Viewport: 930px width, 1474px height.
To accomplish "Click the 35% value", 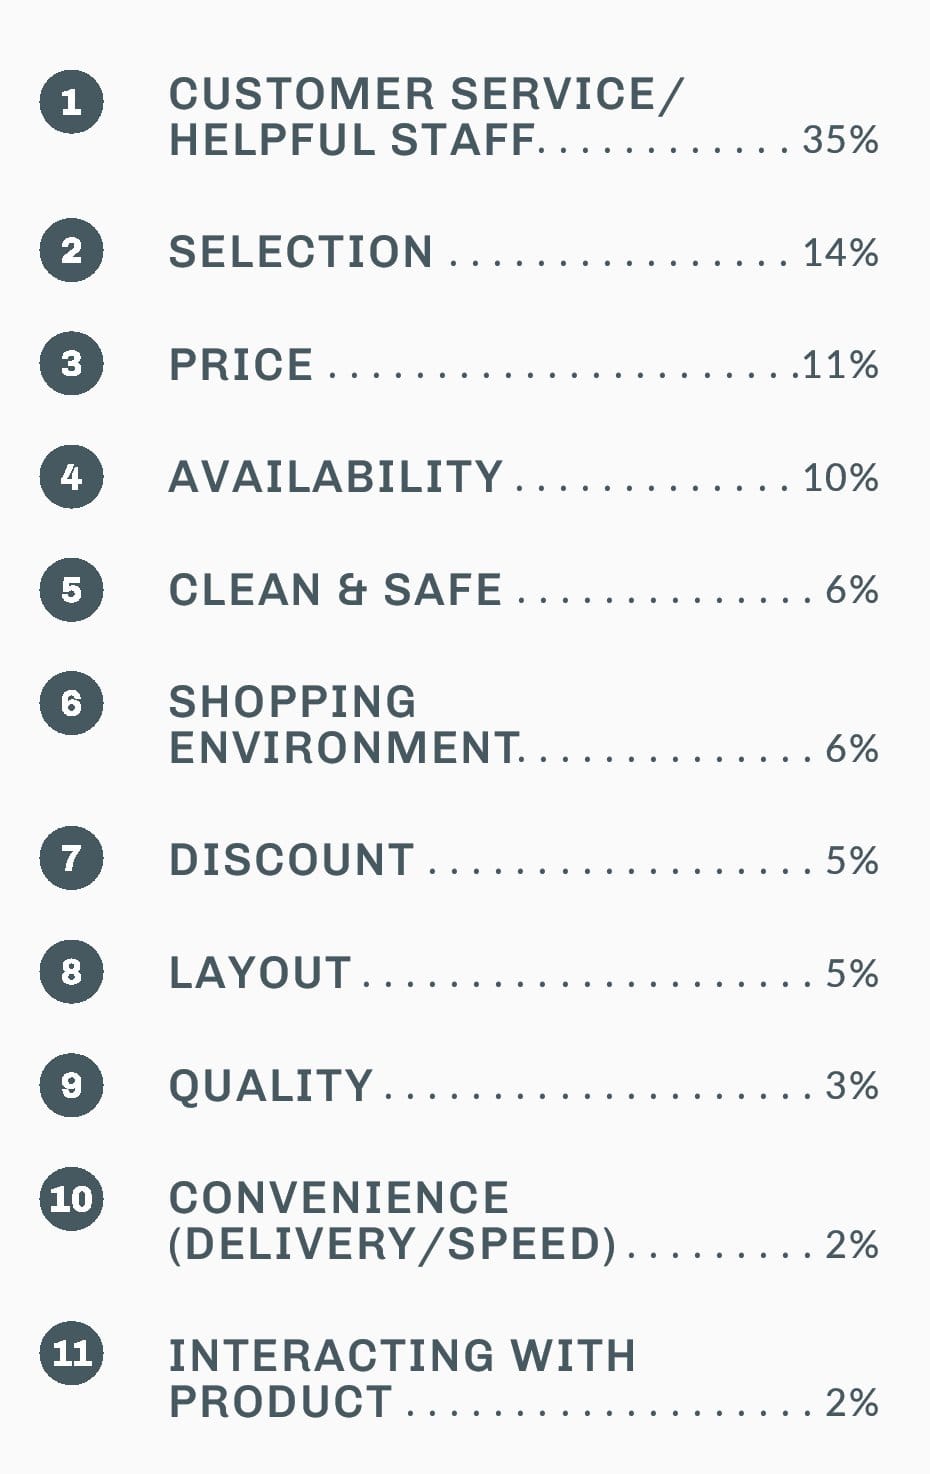I will coord(840,140).
